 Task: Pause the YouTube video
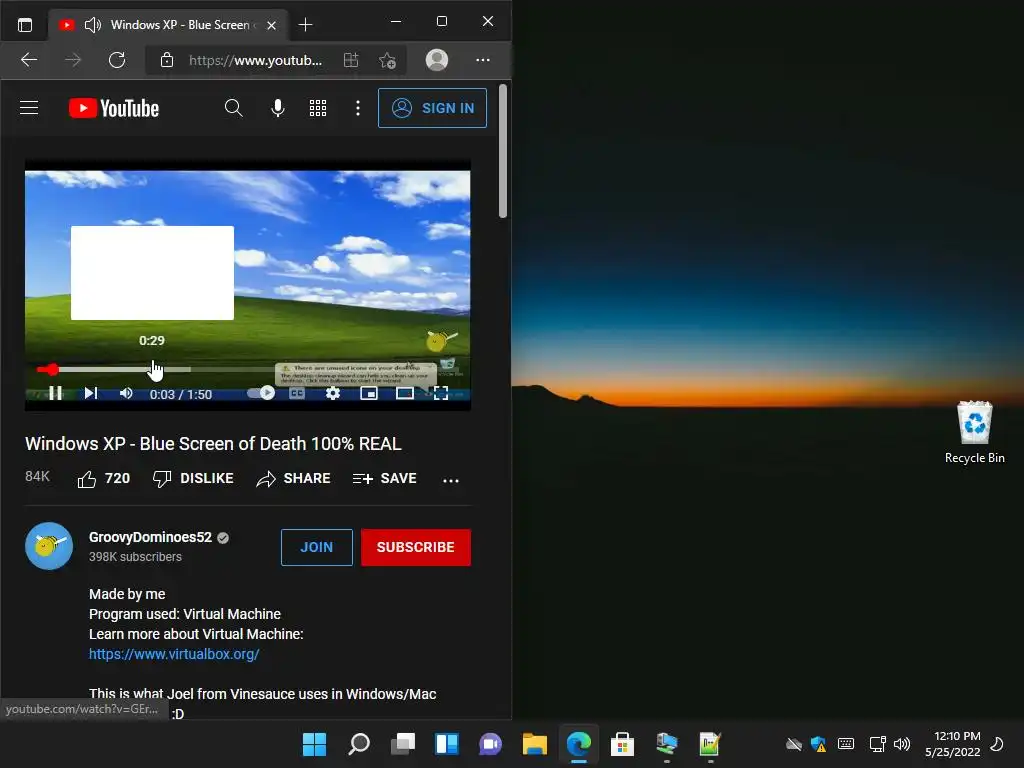(56, 393)
